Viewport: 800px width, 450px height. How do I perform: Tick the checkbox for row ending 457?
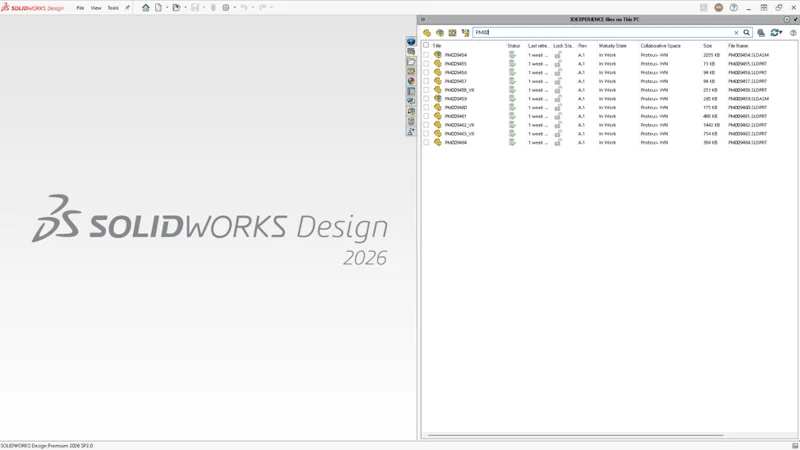[x=426, y=81]
